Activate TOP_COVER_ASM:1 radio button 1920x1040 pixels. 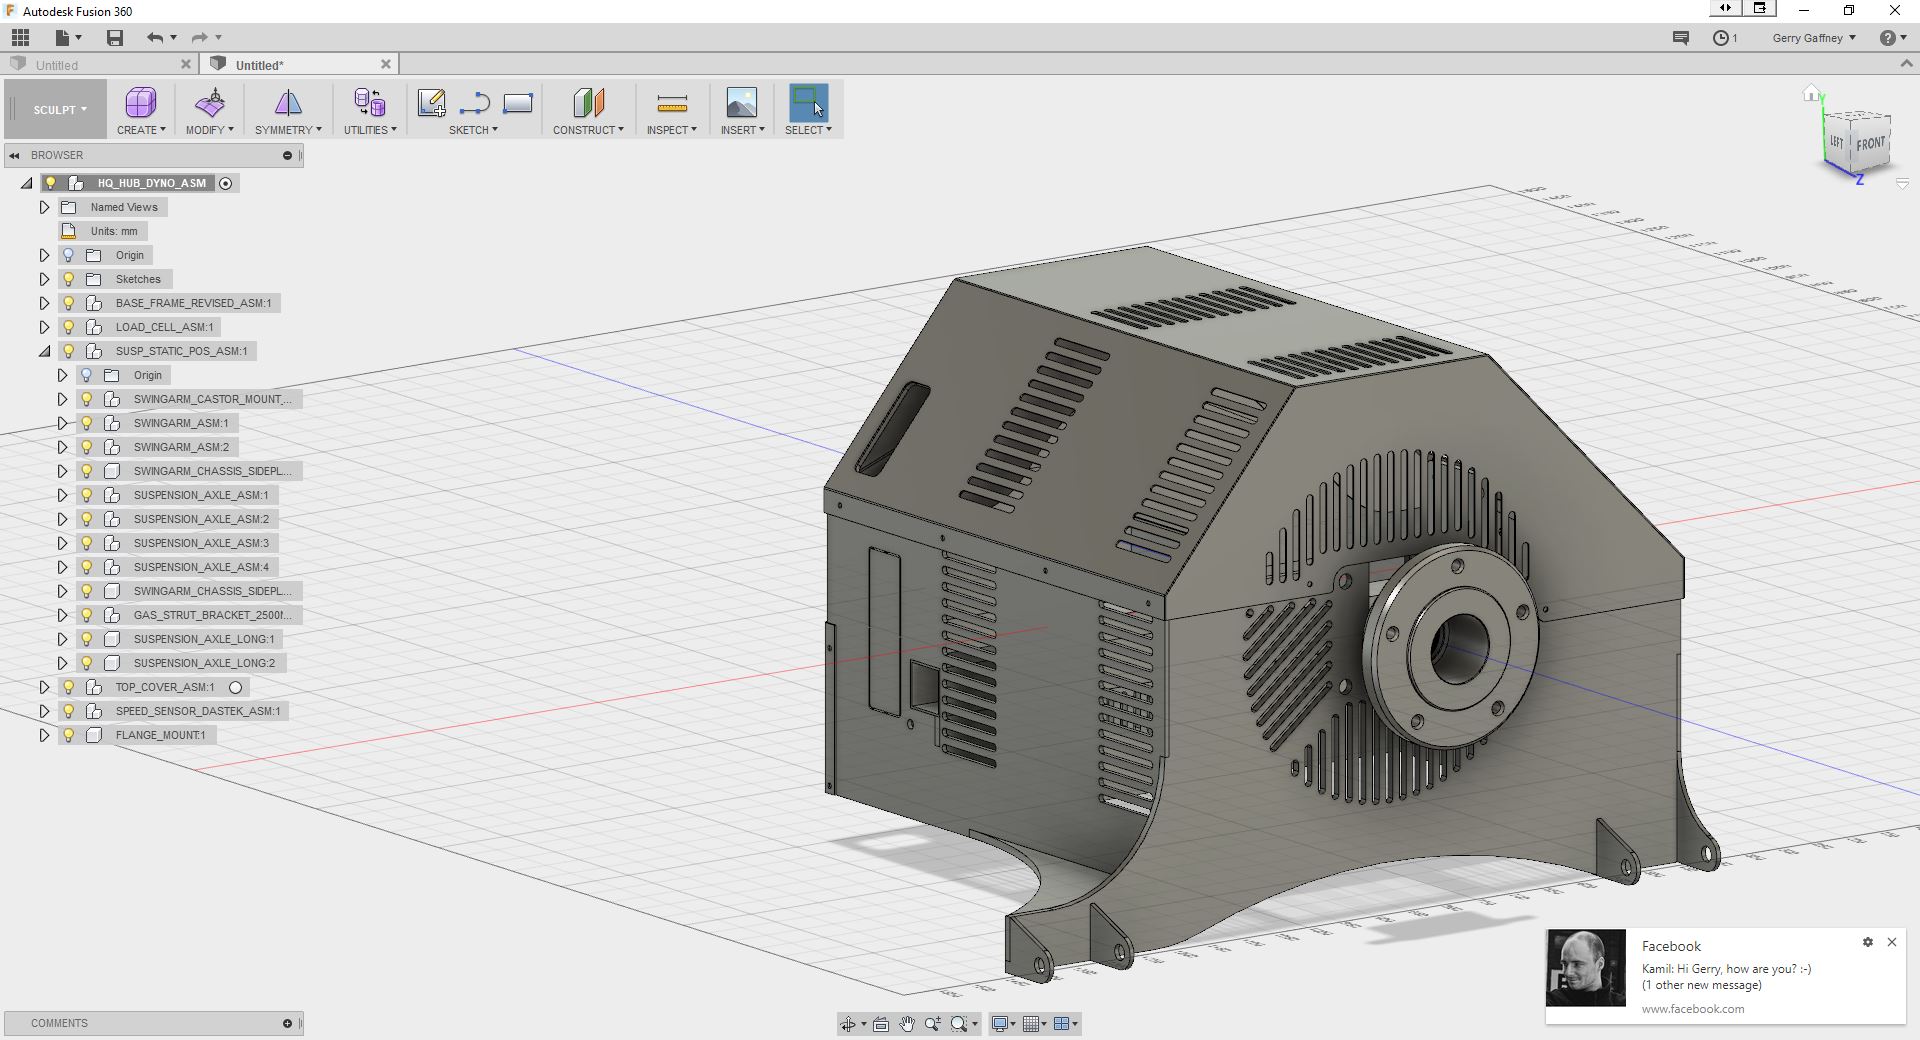pos(236,687)
